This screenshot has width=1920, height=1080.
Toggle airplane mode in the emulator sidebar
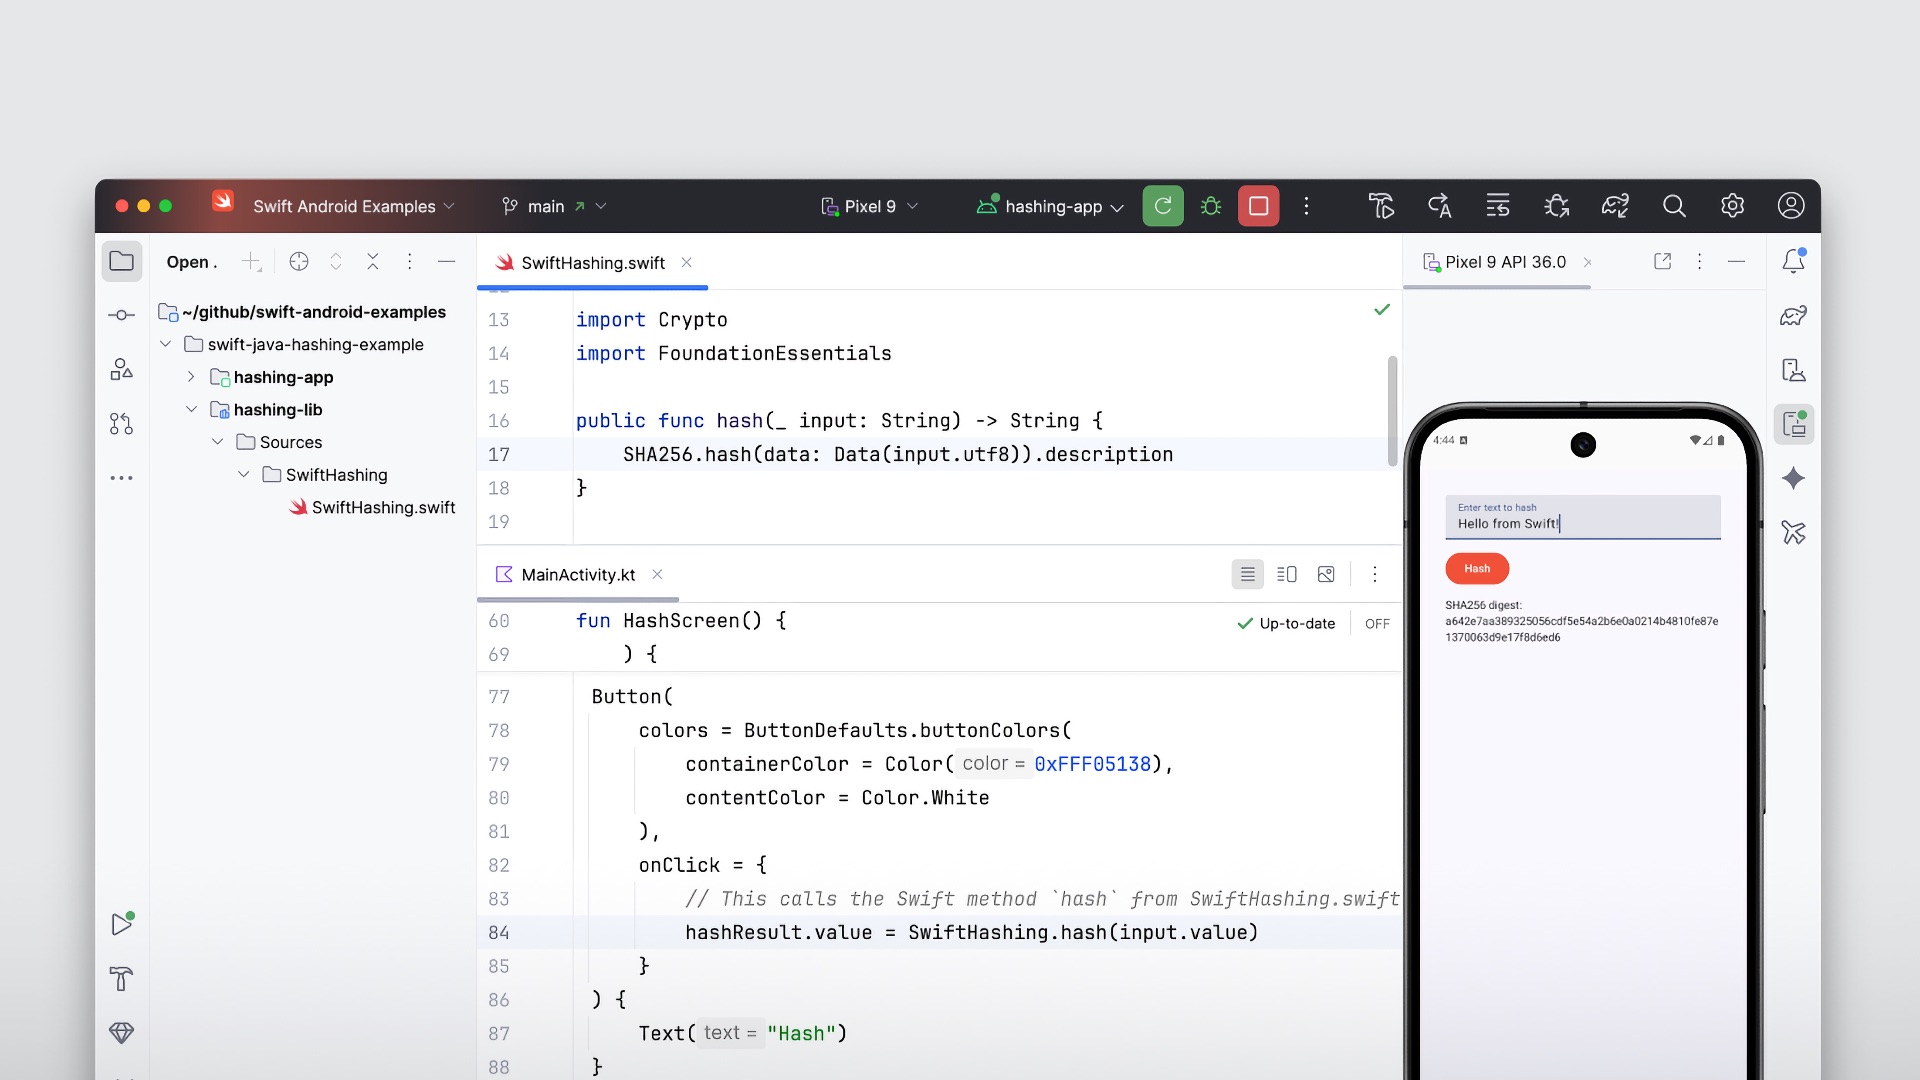(x=1795, y=533)
